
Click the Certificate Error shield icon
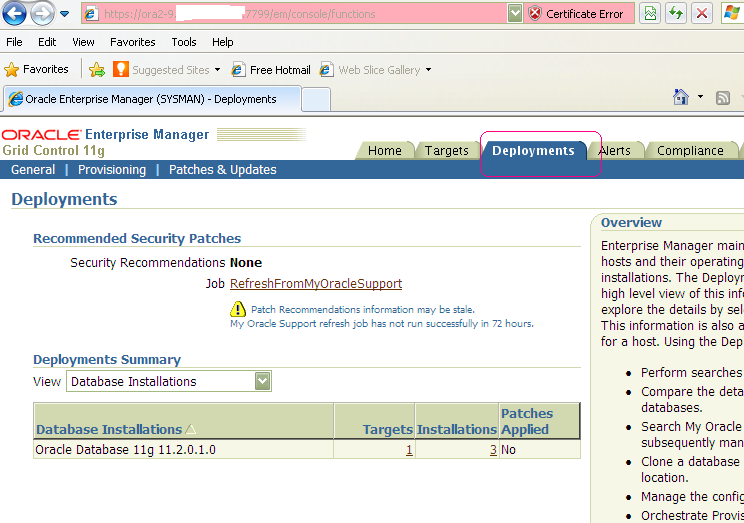pyautogui.click(x=535, y=14)
